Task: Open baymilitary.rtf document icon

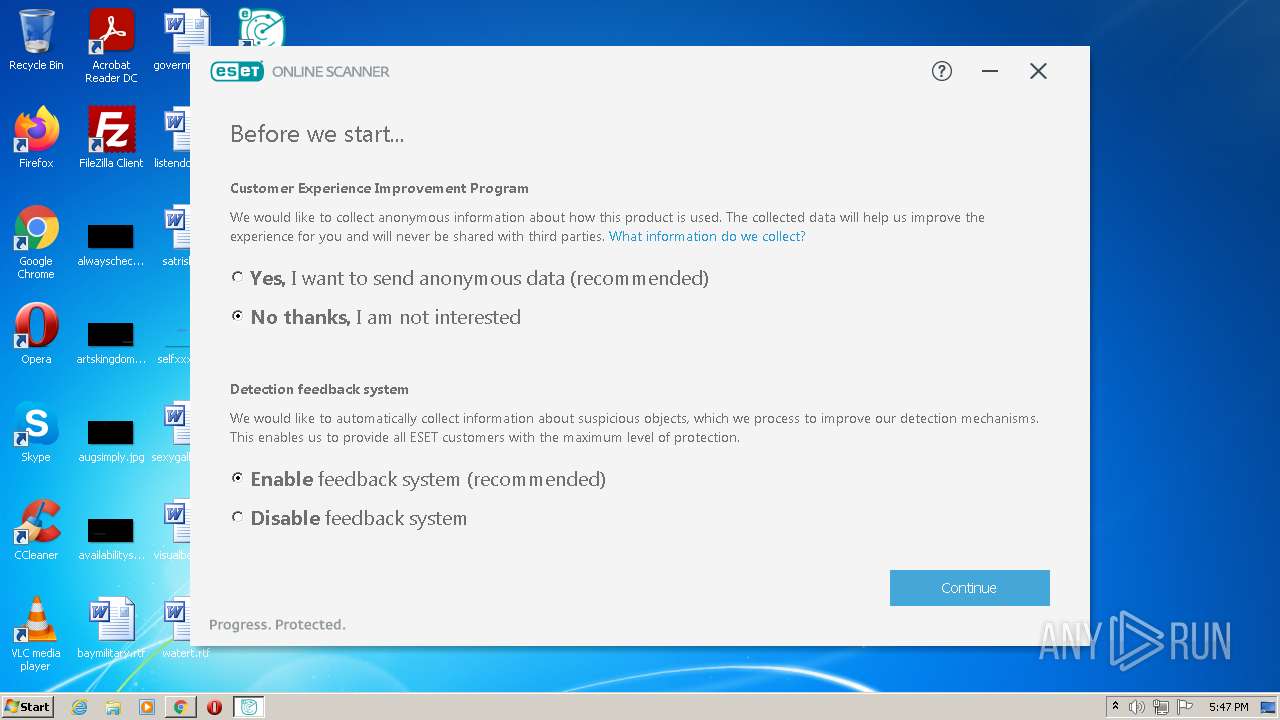Action: (x=111, y=628)
